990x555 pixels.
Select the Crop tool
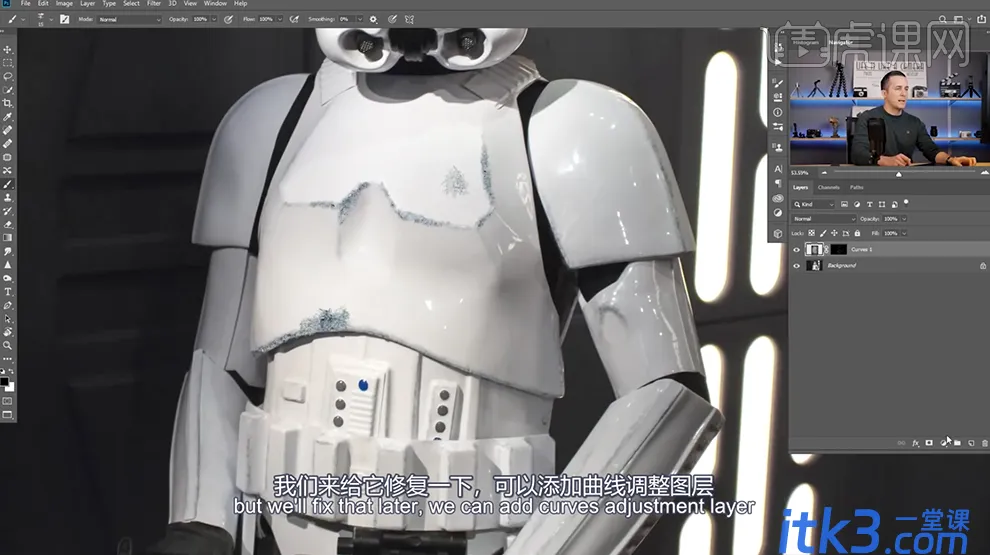[x=8, y=104]
